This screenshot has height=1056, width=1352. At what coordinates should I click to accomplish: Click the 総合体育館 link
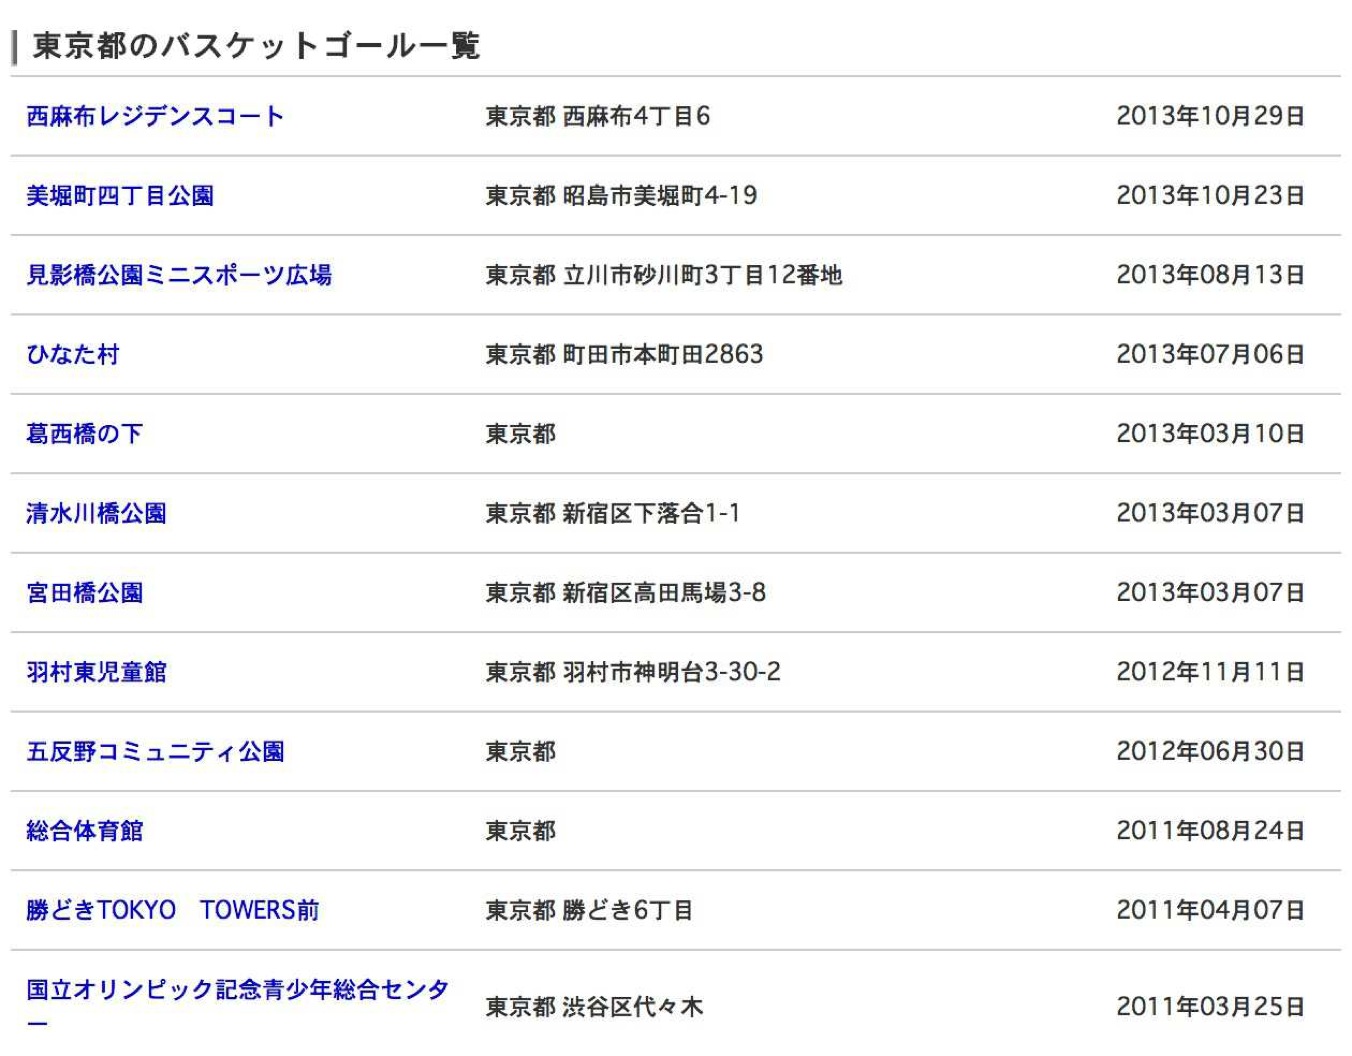pos(85,831)
